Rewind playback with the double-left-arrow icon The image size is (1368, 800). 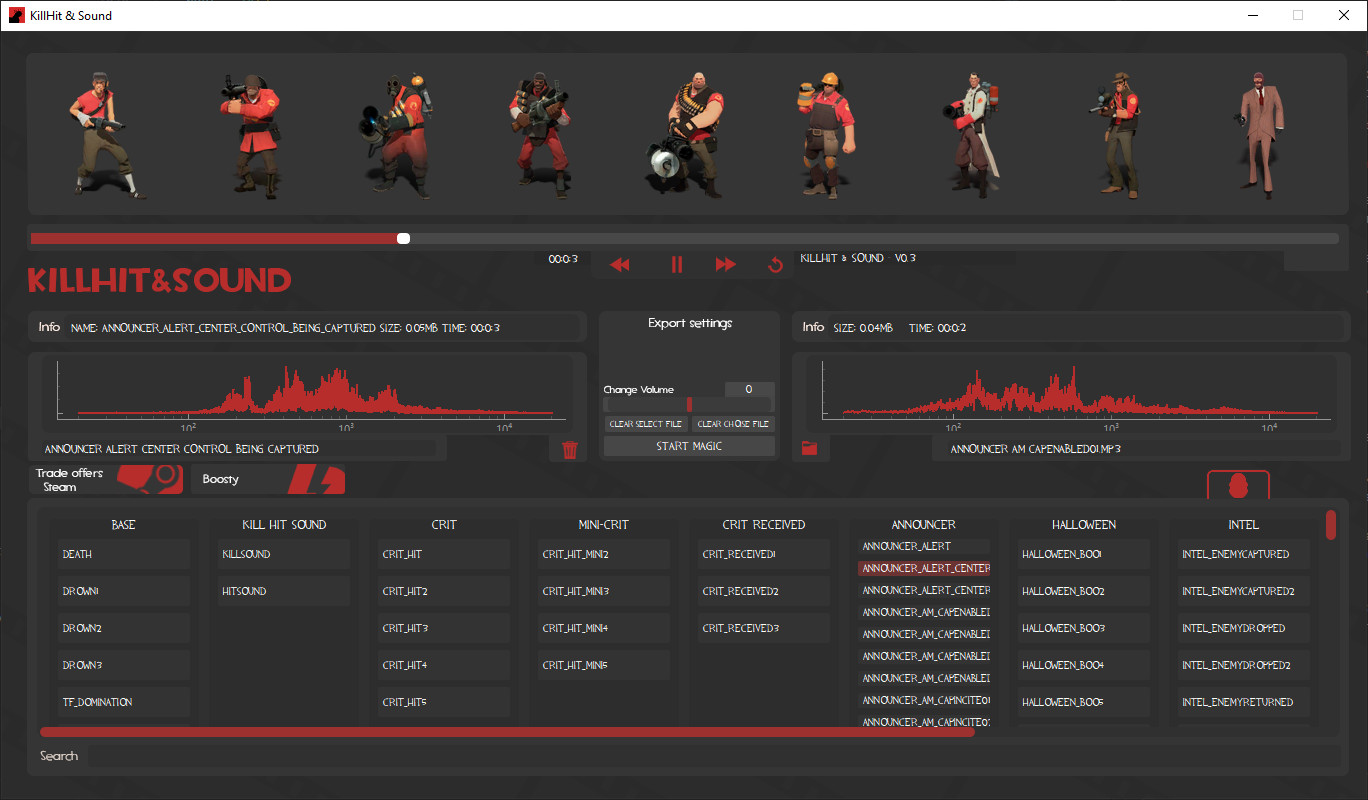(620, 263)
